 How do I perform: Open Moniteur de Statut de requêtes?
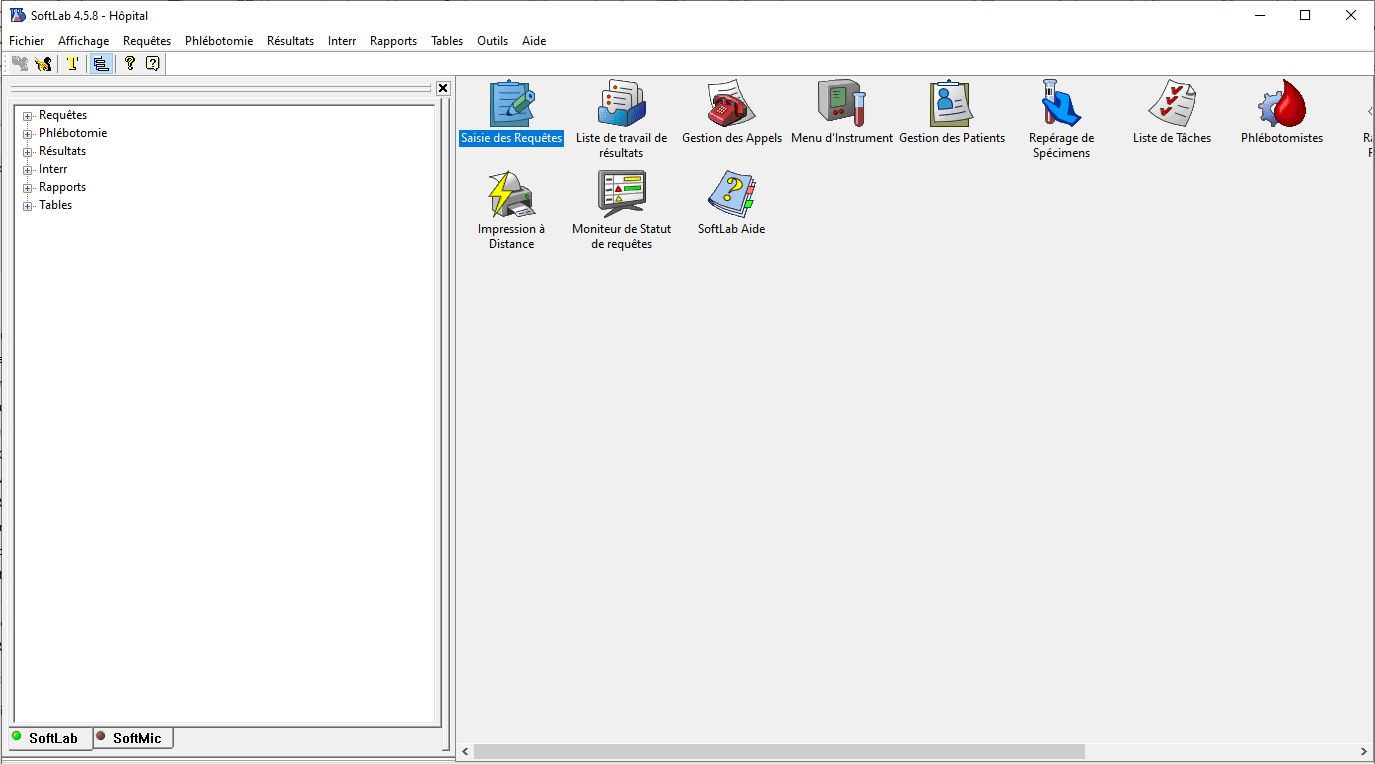(621, 194)
